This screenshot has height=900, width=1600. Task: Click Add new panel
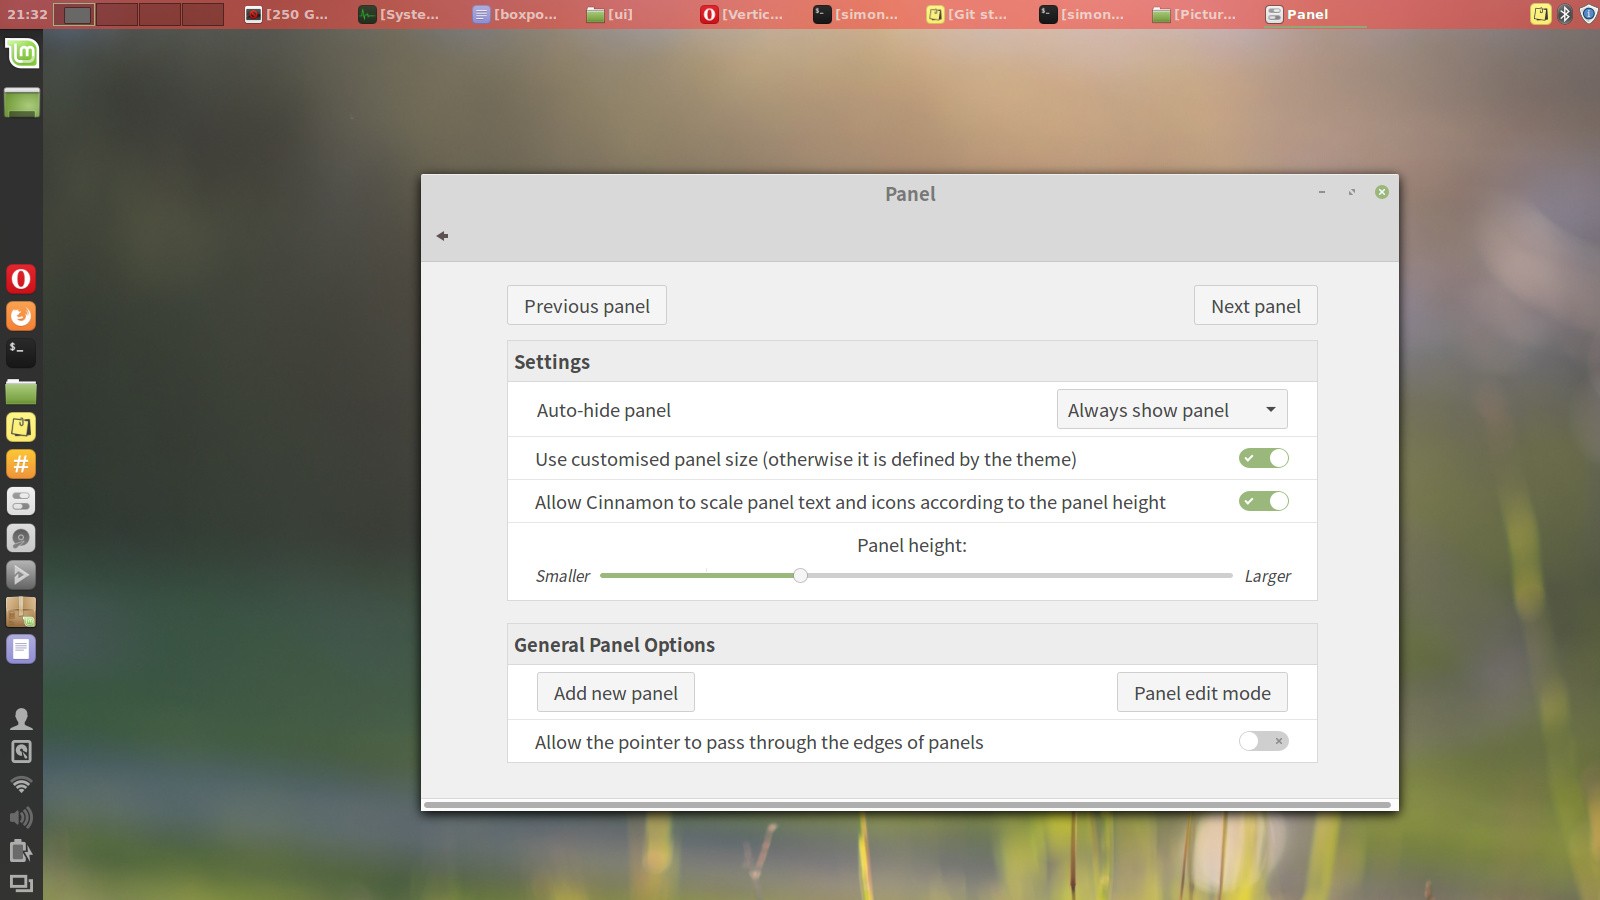[x=616, y=693]
